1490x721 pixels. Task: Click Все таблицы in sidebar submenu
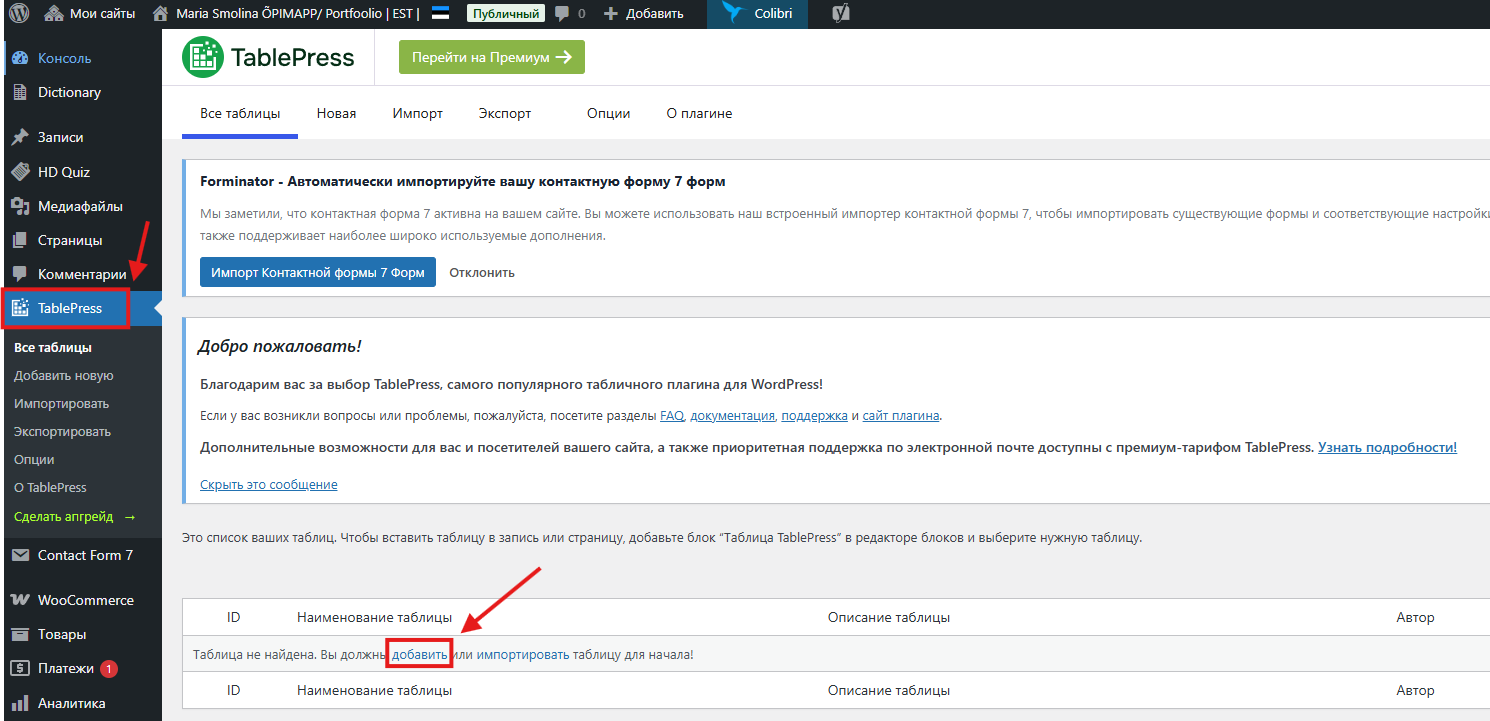coord(53,348)
